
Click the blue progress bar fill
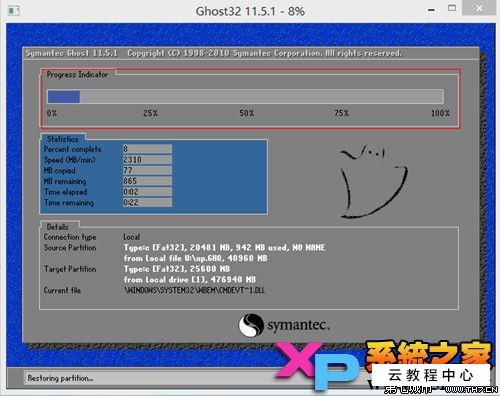tap(64, 97)
